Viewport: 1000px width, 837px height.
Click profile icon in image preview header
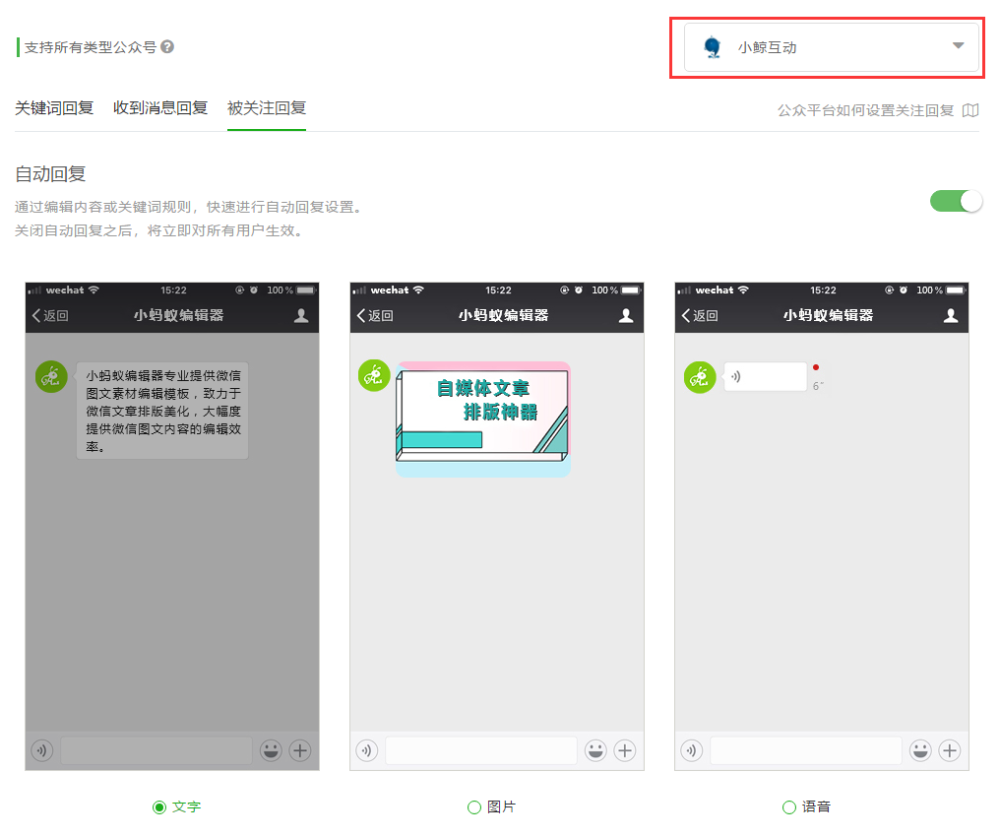click(x=626, y=315)
